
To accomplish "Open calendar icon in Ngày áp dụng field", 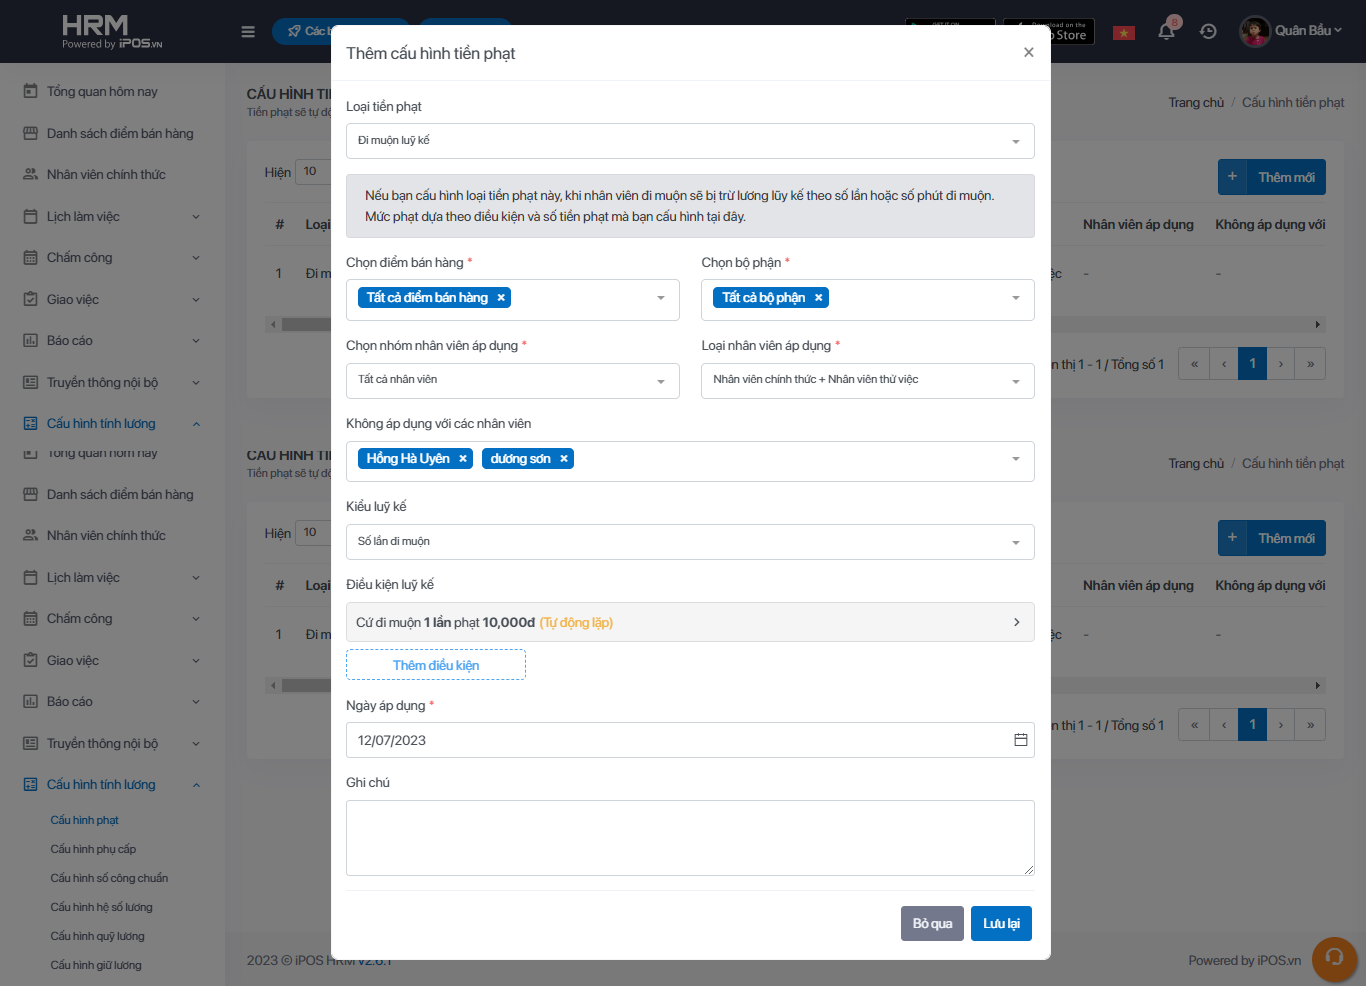I will pyautogui.click(x=1020, y=740).
